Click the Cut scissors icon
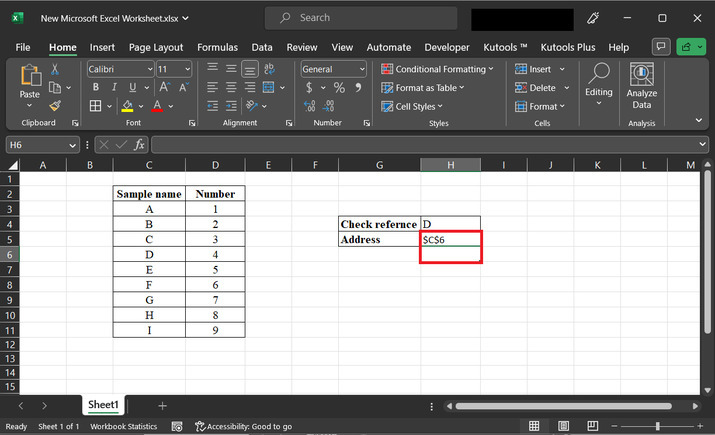Screen dimensions: 715x435 pyautogui.click(x=55, y=69)
